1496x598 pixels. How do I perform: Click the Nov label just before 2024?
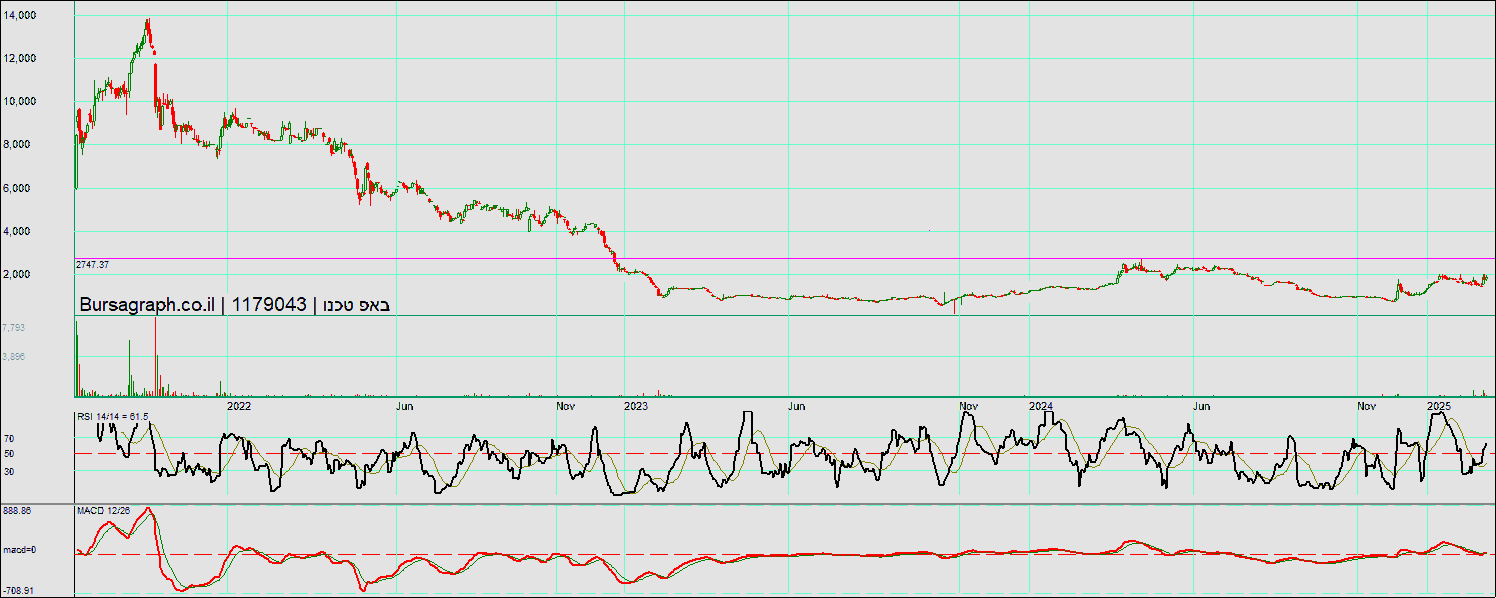click(x=968, y=407)
